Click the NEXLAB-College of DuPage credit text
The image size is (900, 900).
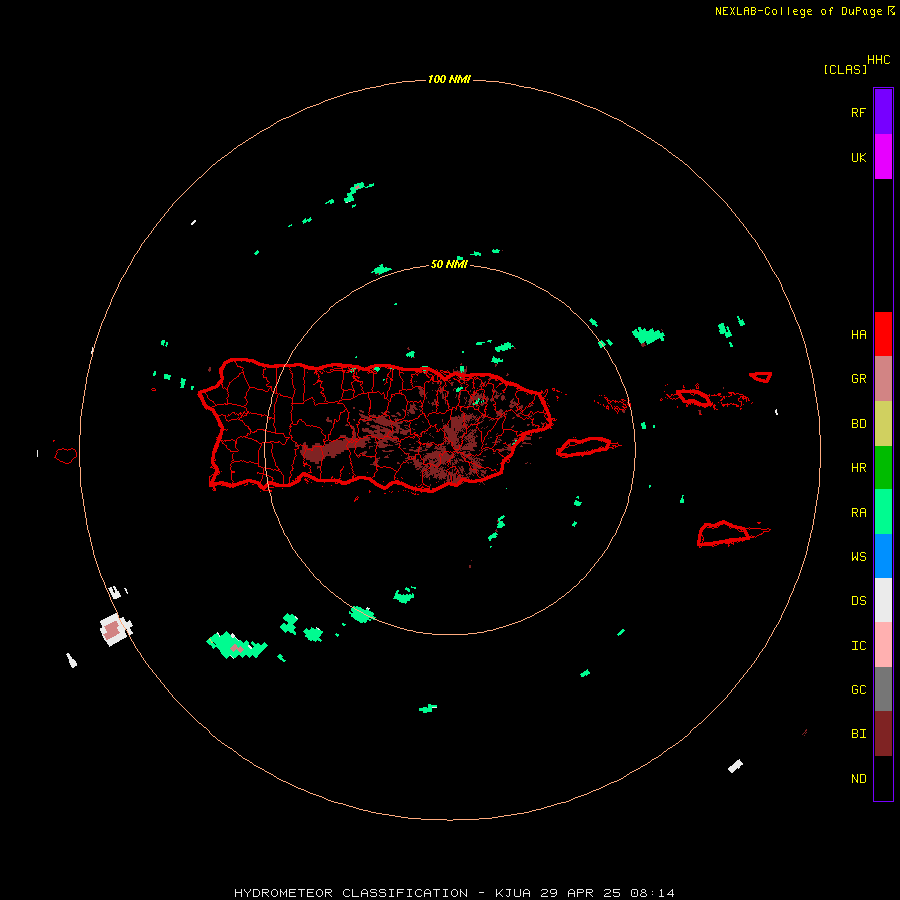click(x=798, y=11)
